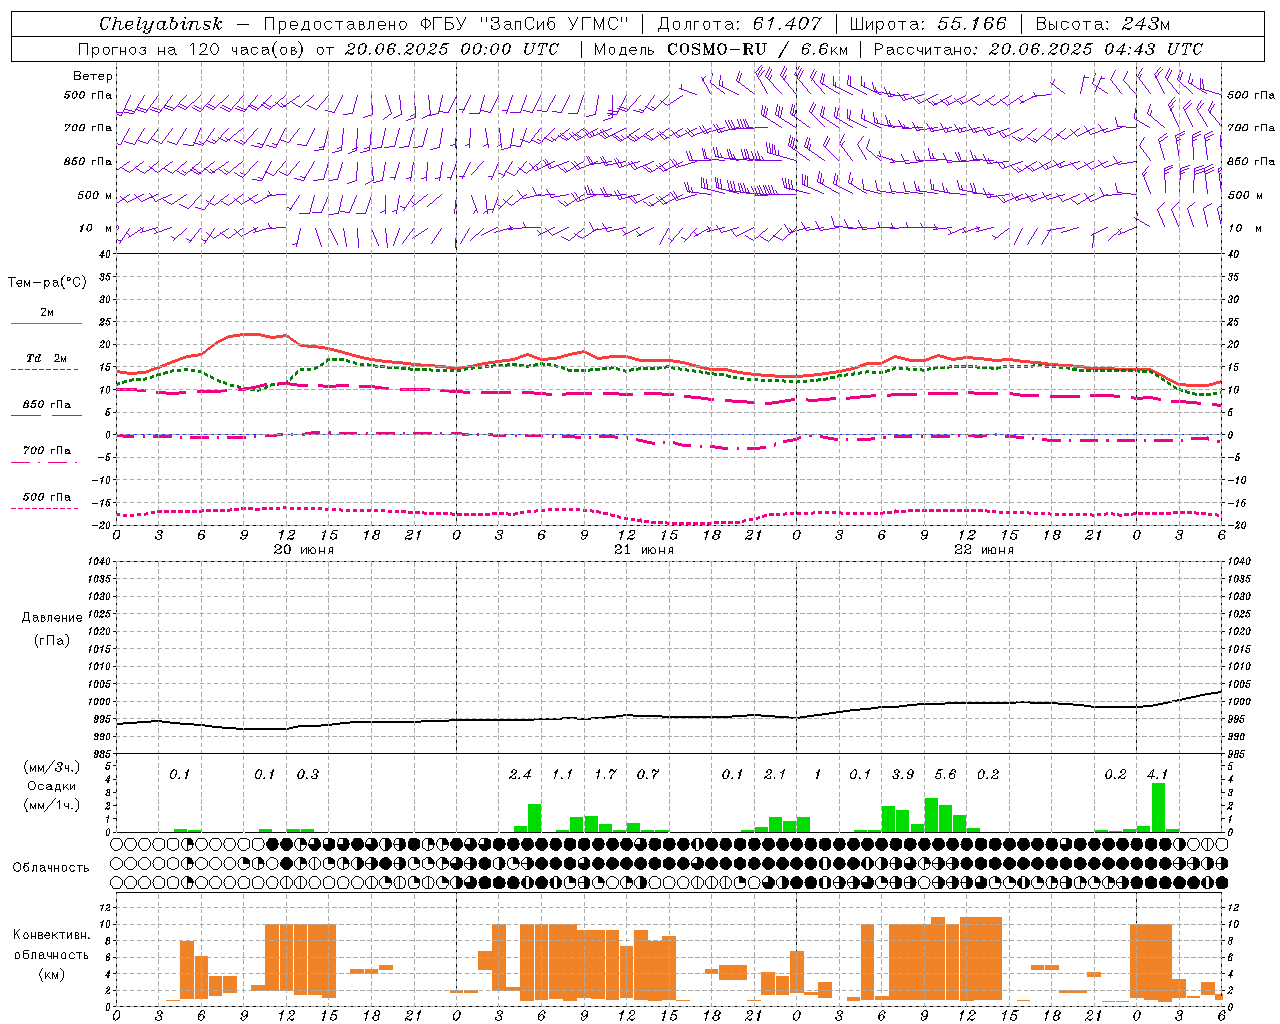Click the 'Модель COSMO-RU / 6.6км' label

click(x=721, y=49)
